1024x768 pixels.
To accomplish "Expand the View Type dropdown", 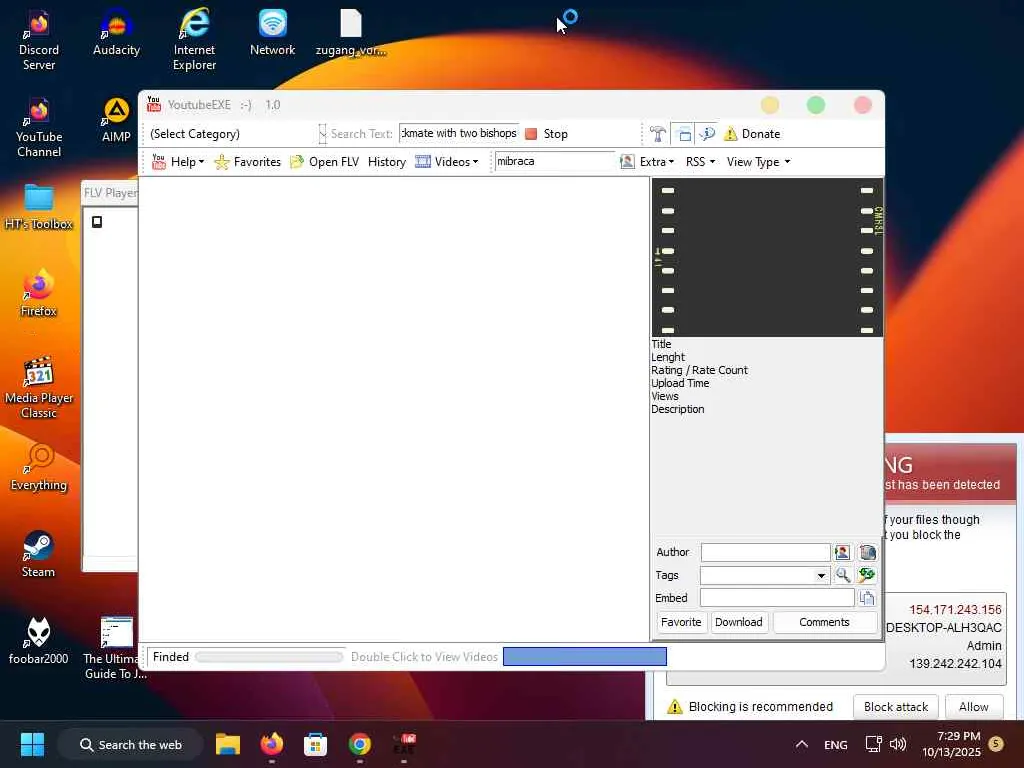I will (788, 162).
